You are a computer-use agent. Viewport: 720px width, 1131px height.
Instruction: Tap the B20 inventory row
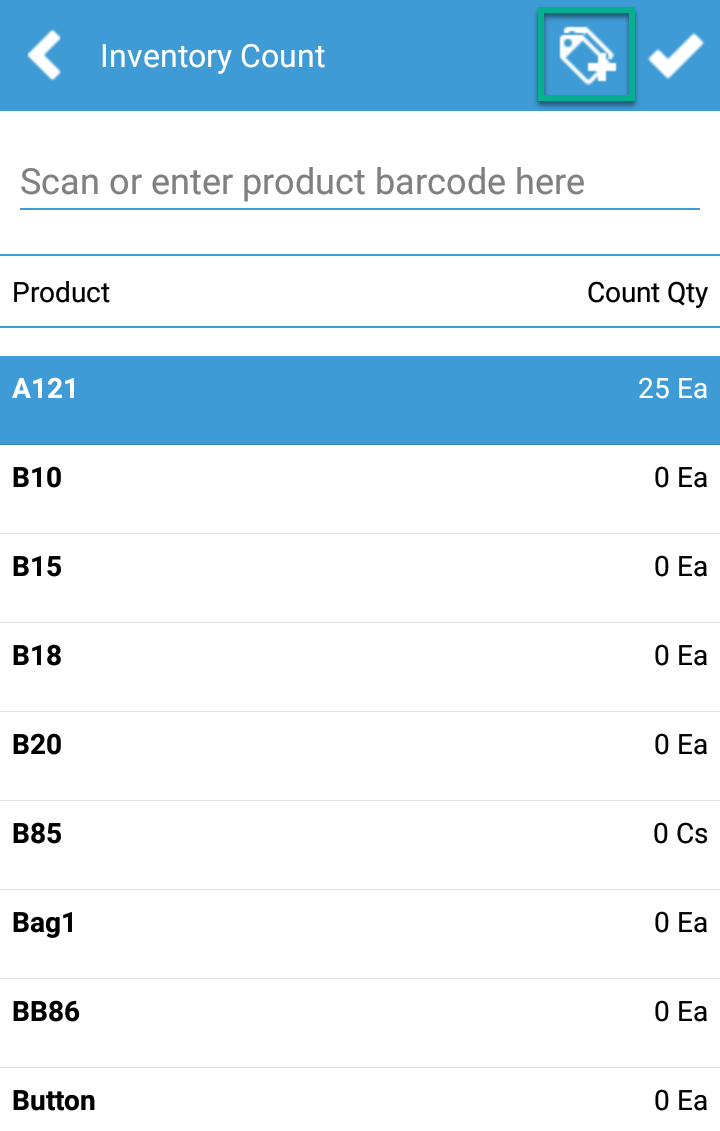pyautogui.click(x=360, y=745)
